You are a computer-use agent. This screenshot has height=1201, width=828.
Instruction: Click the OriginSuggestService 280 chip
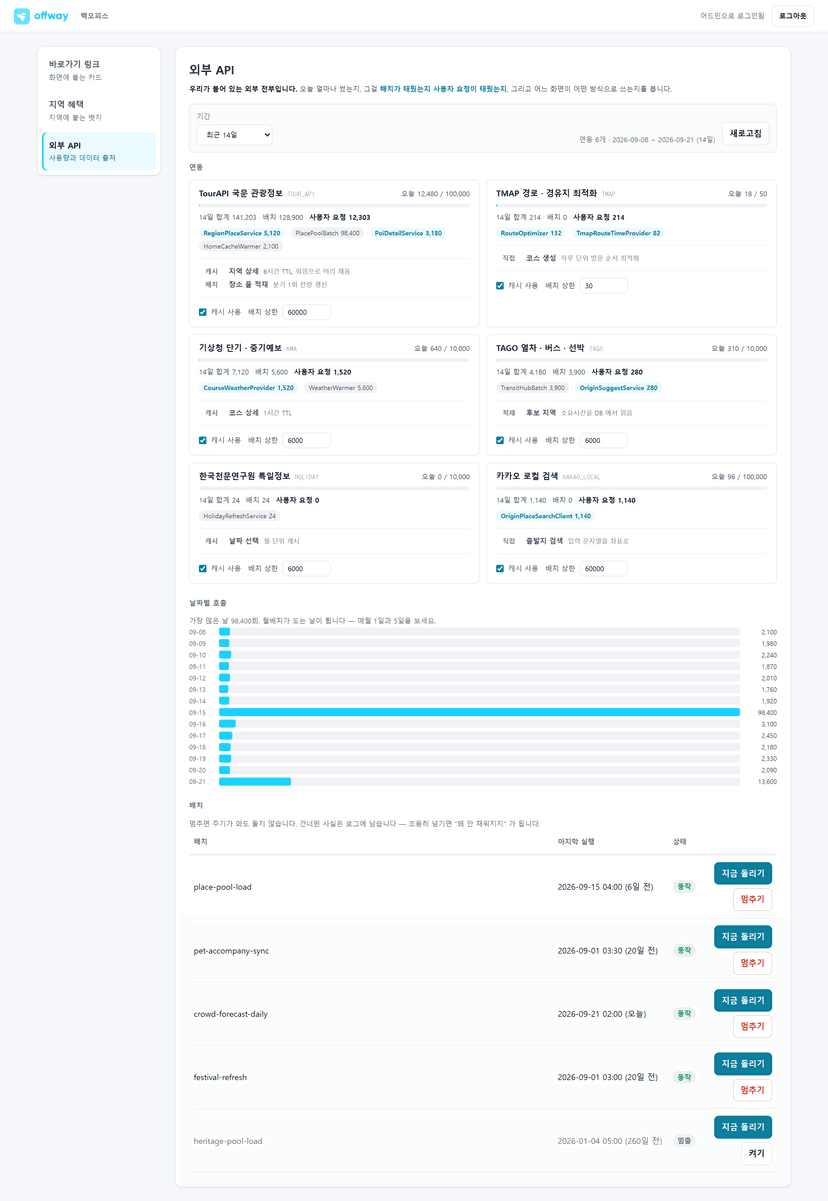[619, 388]
